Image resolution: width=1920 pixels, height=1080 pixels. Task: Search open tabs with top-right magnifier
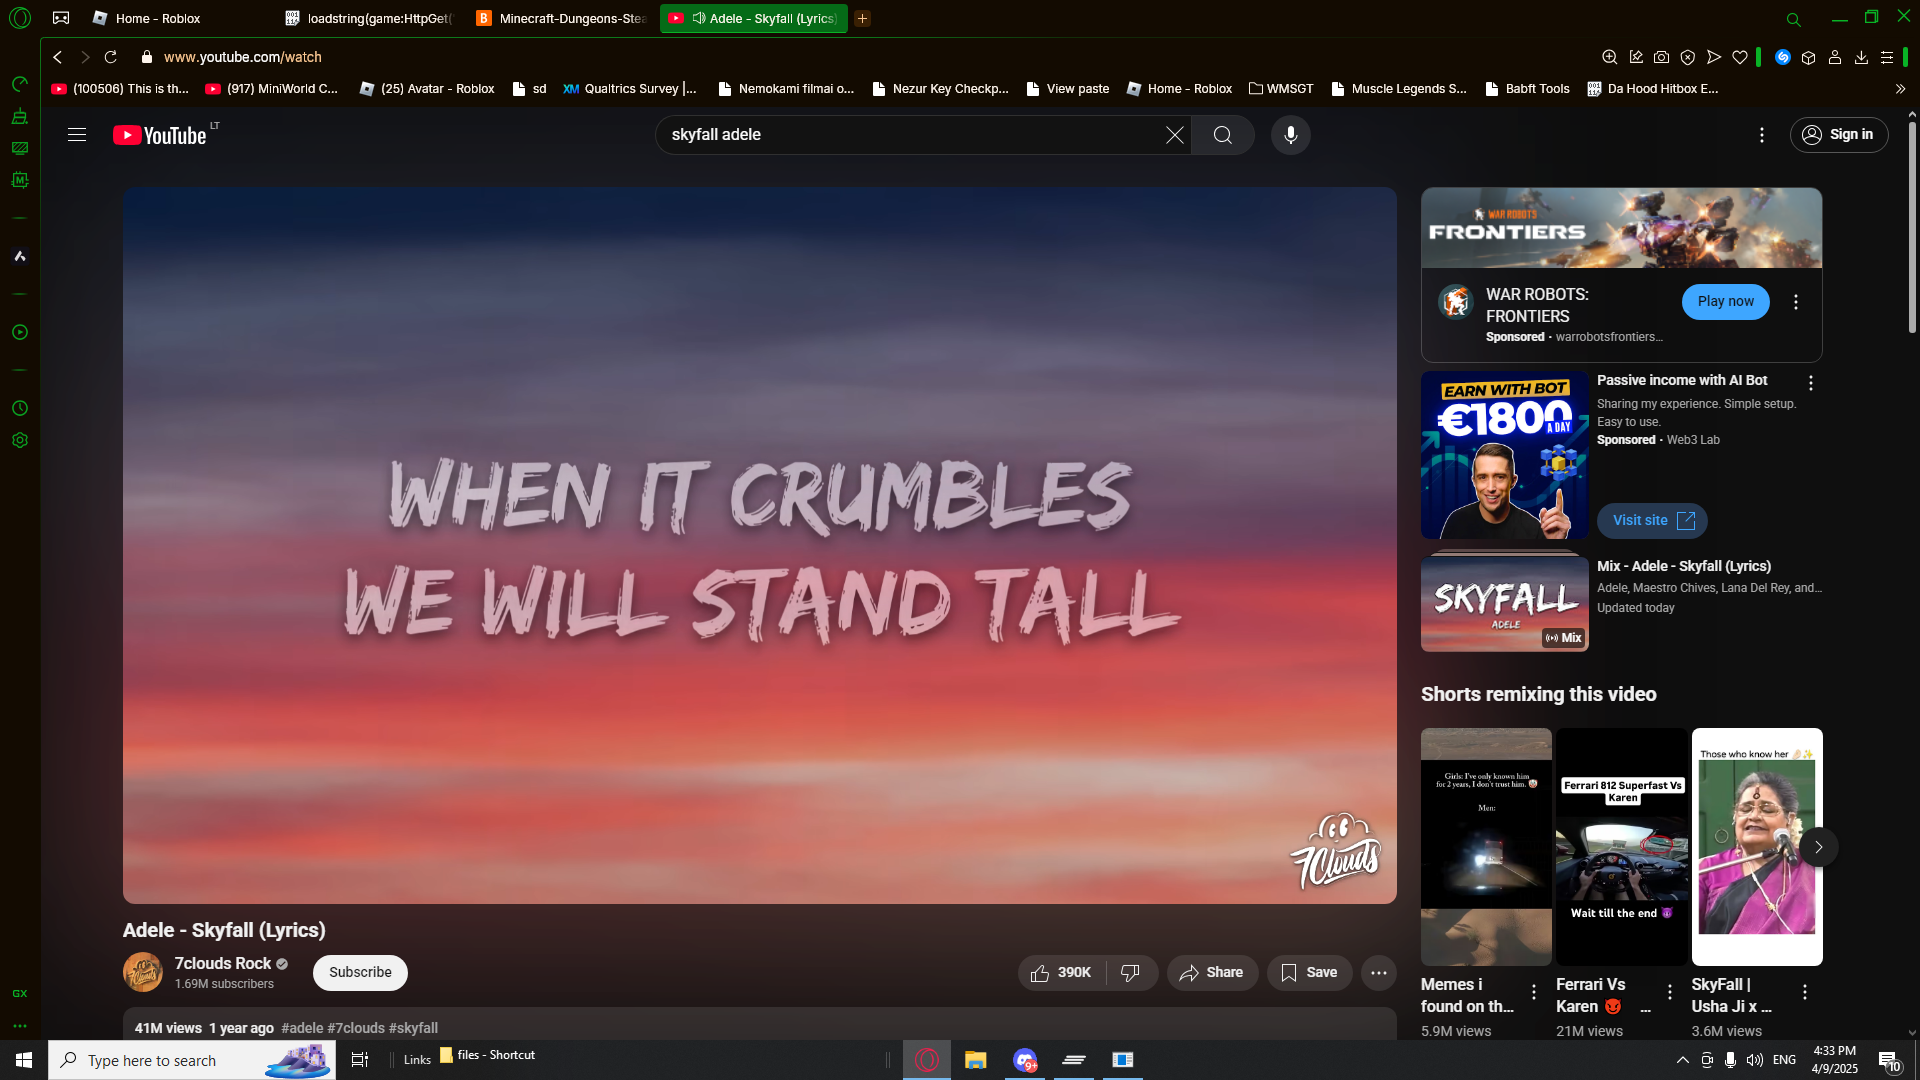(x=1794, y=19)
